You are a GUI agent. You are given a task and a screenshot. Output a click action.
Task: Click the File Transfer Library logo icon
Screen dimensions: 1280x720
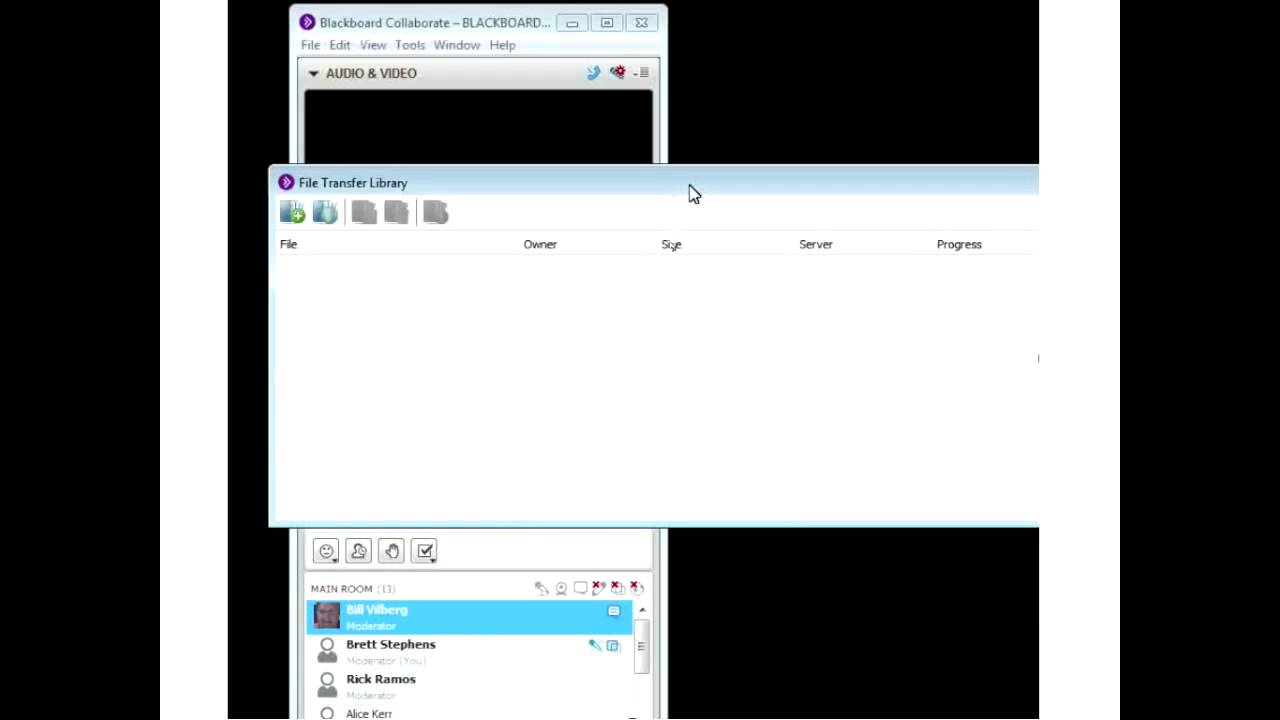click(286, 182)
